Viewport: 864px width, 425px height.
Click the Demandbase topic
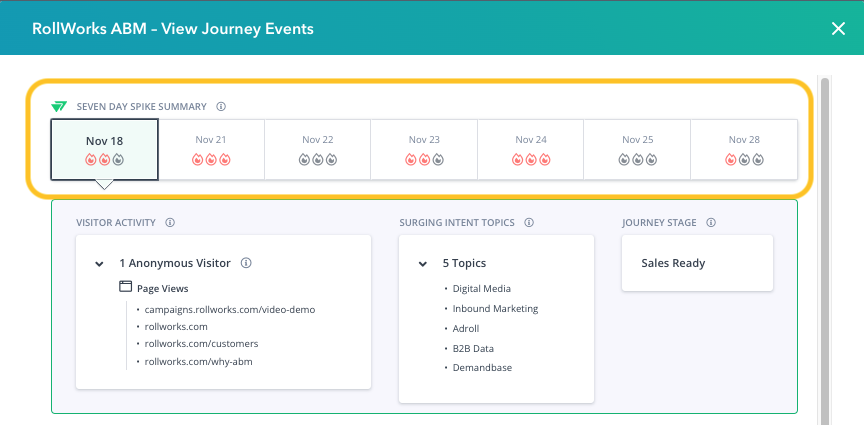482,368
